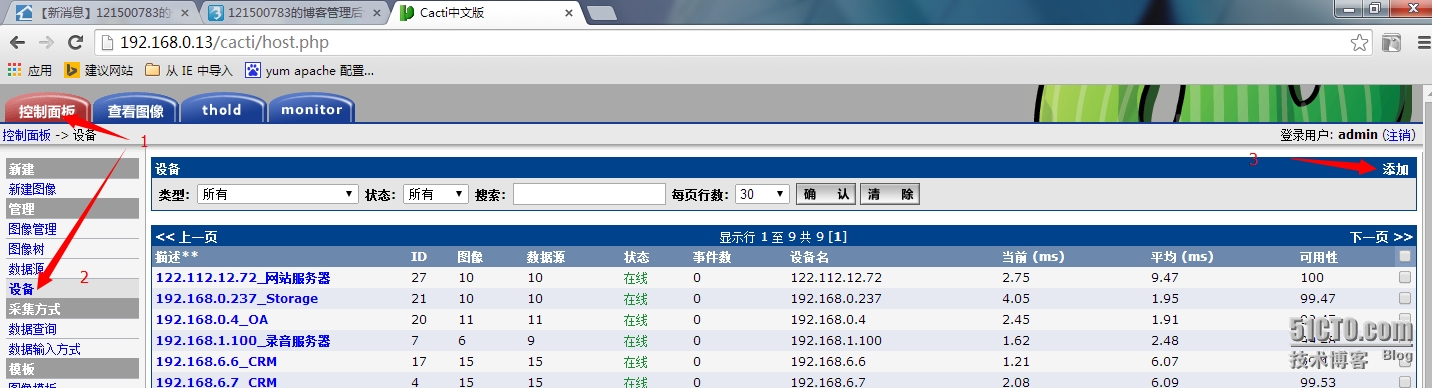Click the 清除 button
The height and width of the screenshot is (388, 1432).
pos(889,194)
